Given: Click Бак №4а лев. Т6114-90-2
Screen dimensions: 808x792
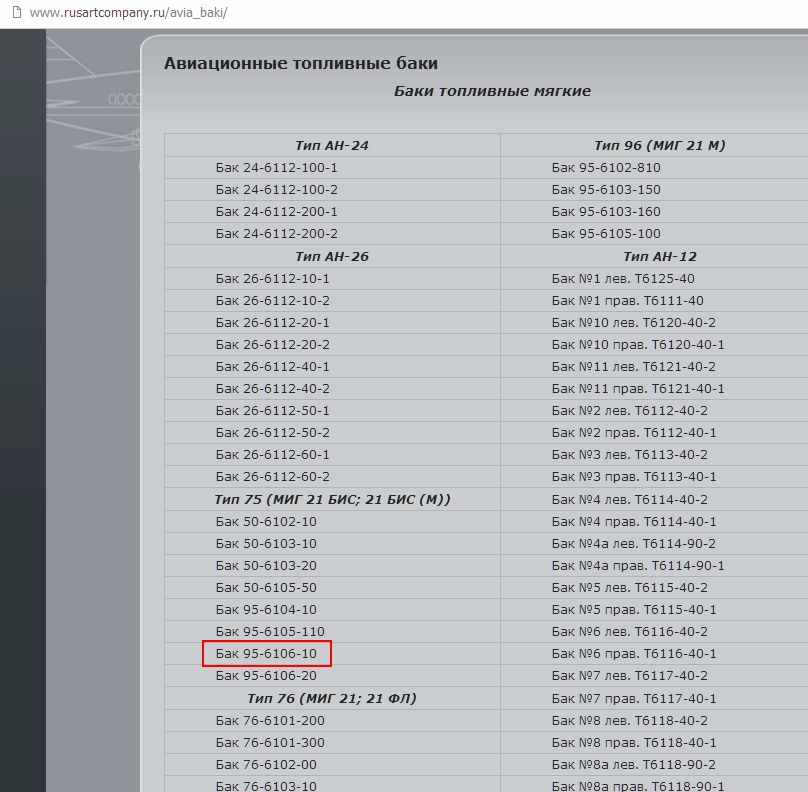Looking at the screenshot, I should [633, 544].
